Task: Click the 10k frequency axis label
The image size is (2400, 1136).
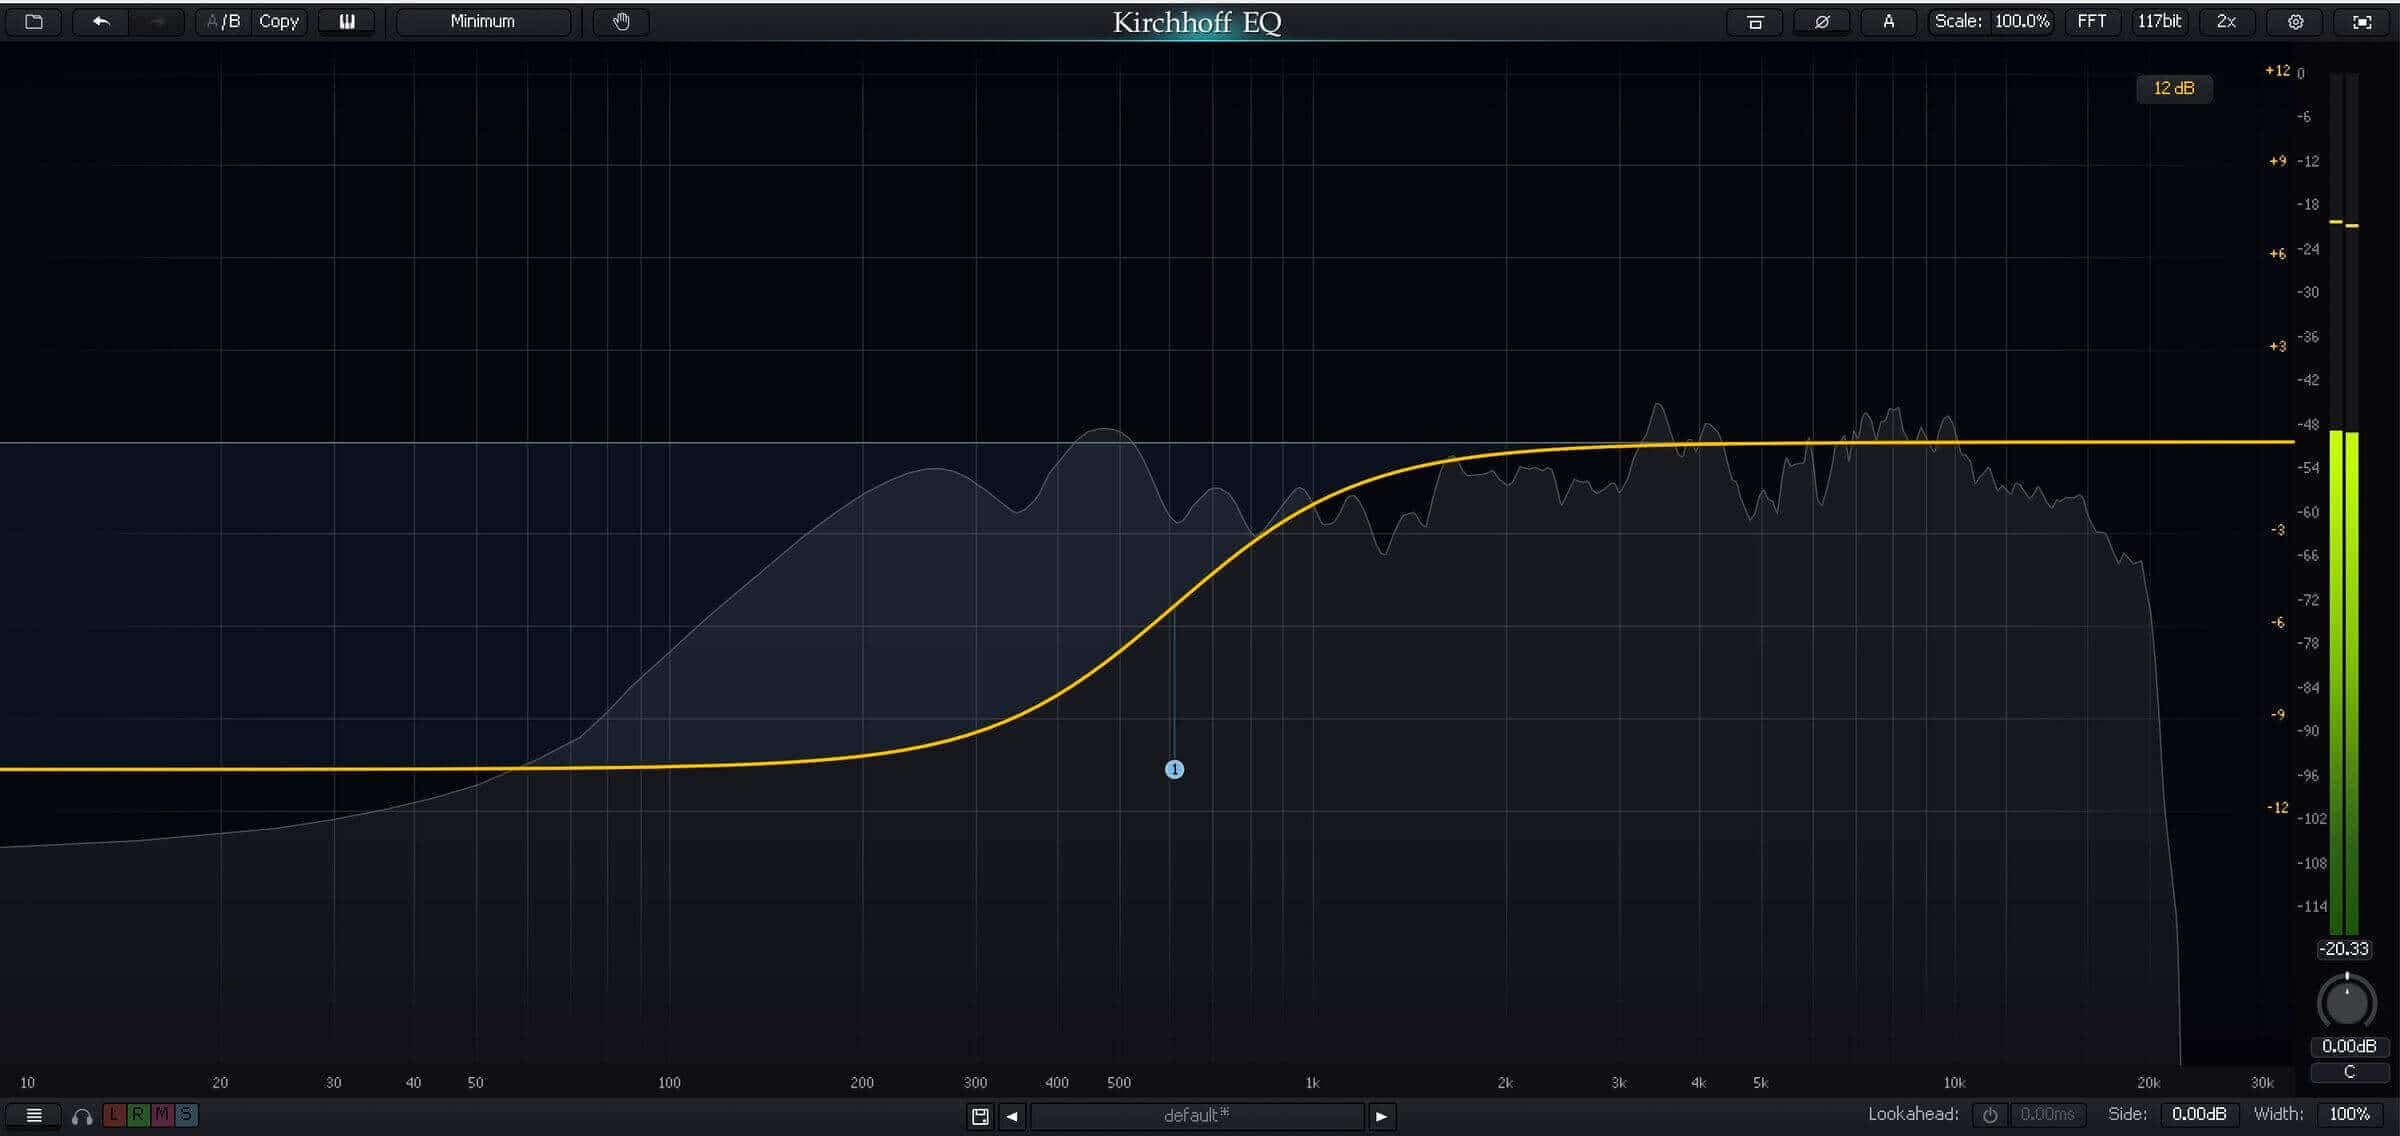Action: [1954, 1083]
